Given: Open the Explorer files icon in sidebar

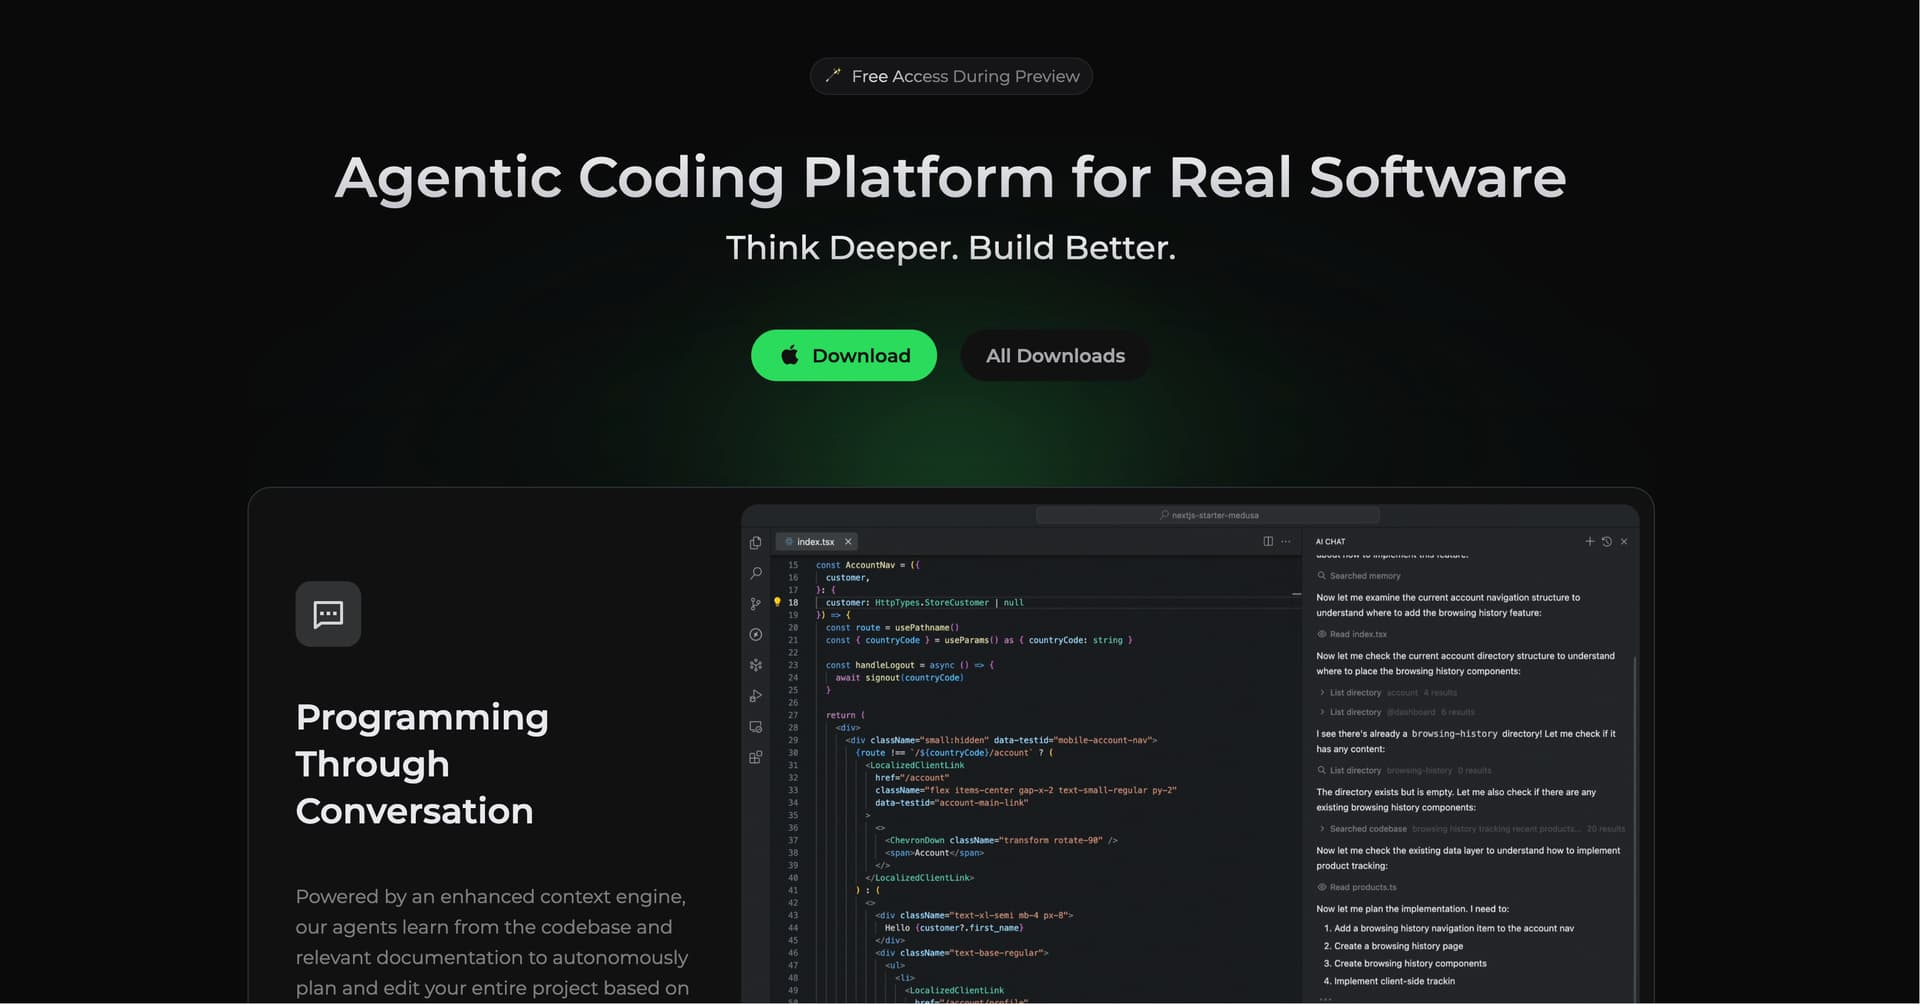Looking at the screenshot, I should [755, 543].
